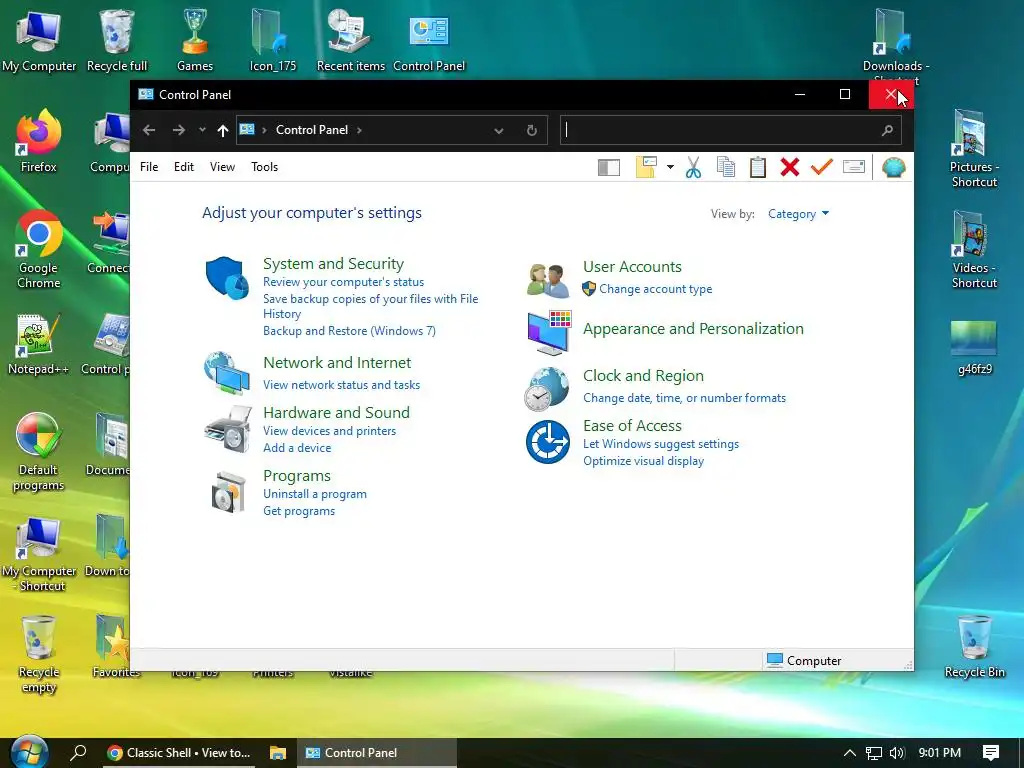Open Appearance and Personalization category
1024x768 pixels.
(x=693, y=328)
